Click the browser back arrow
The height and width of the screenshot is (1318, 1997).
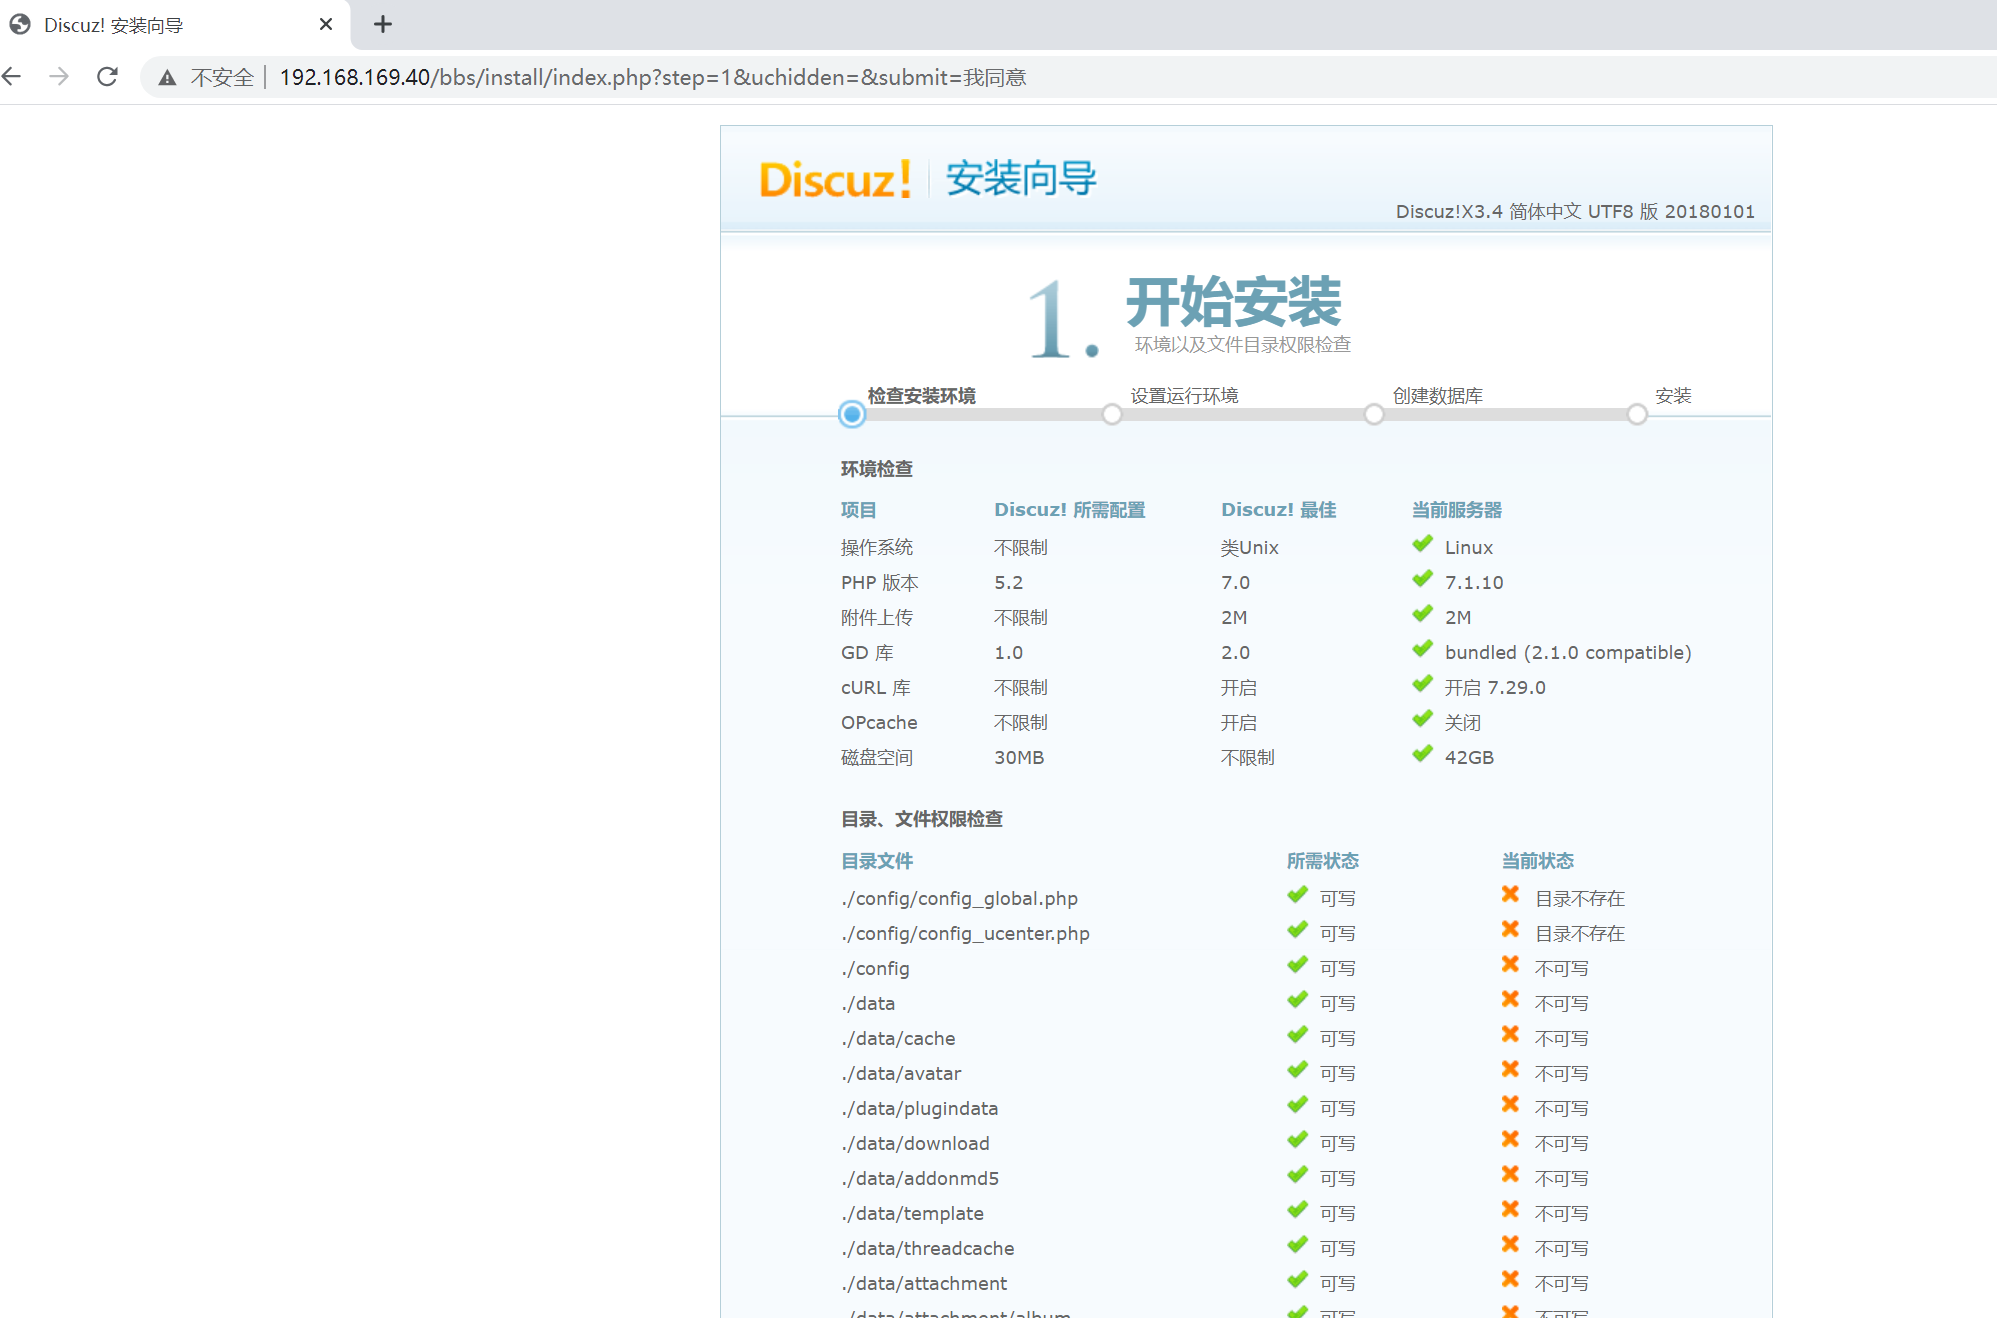pos(13,77)
